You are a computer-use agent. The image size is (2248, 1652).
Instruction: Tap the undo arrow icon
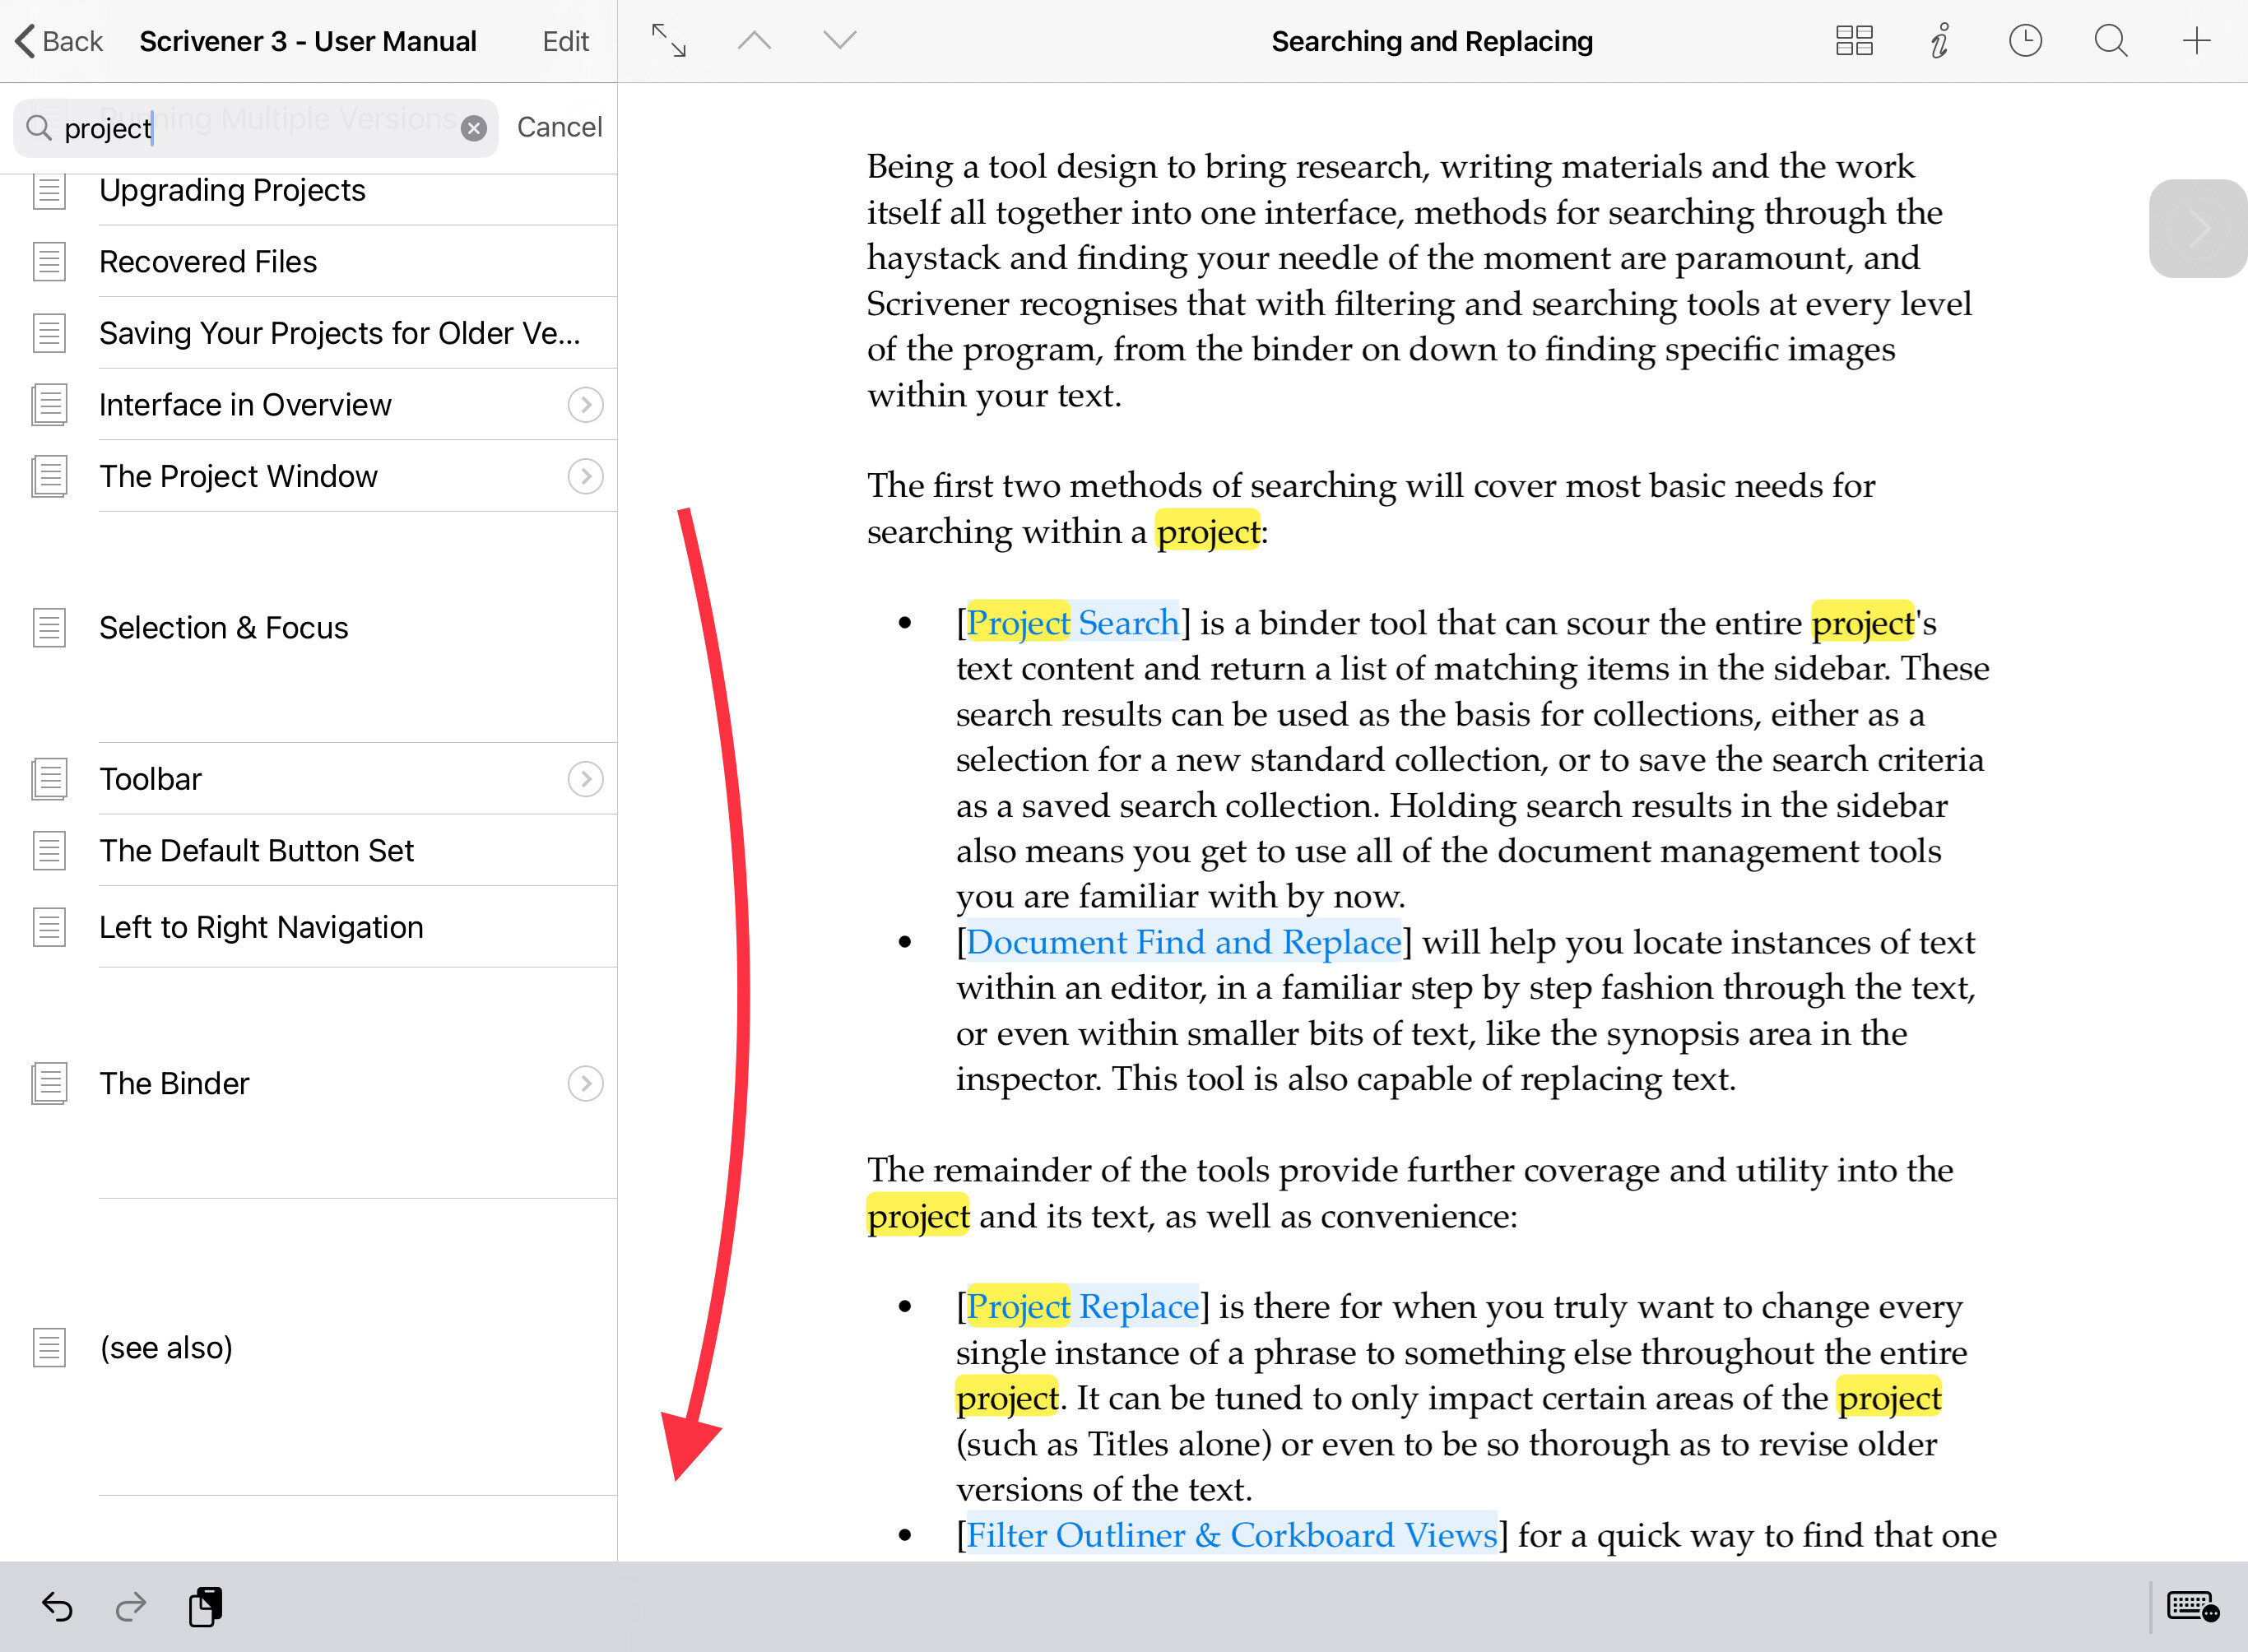tap(57, 1607)
